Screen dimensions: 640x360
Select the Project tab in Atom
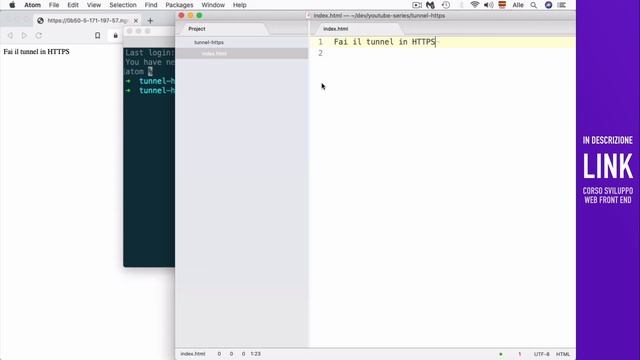[197, 29]
